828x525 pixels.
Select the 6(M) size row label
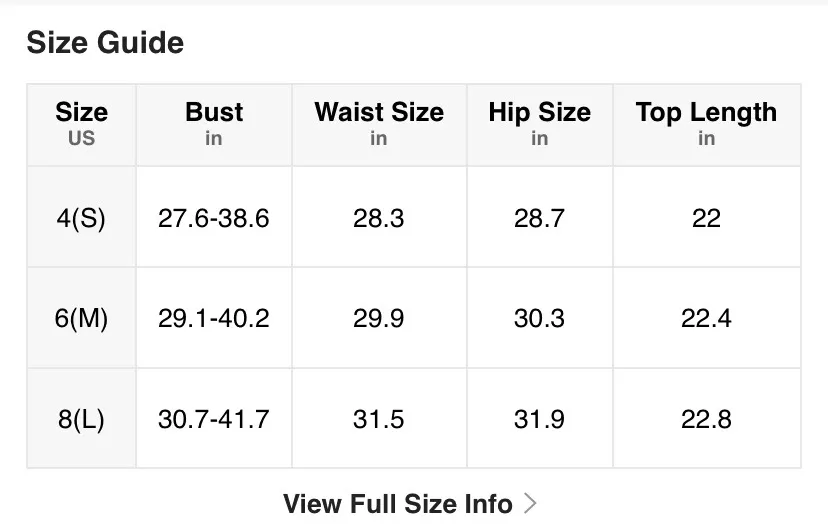[x=81, y=318]
